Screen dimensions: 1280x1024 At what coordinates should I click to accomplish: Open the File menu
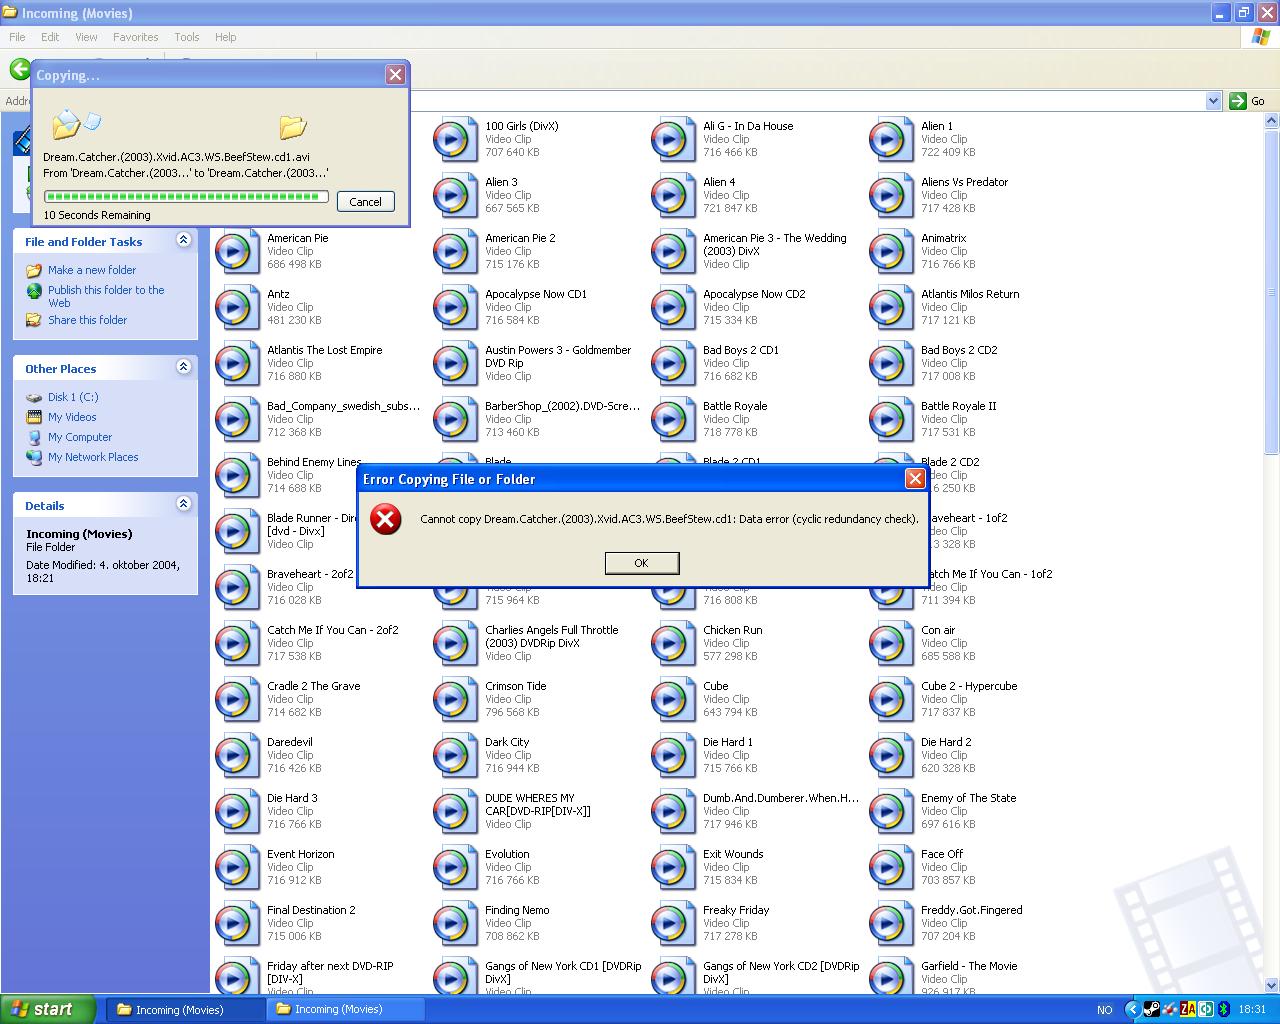[17, 37]
